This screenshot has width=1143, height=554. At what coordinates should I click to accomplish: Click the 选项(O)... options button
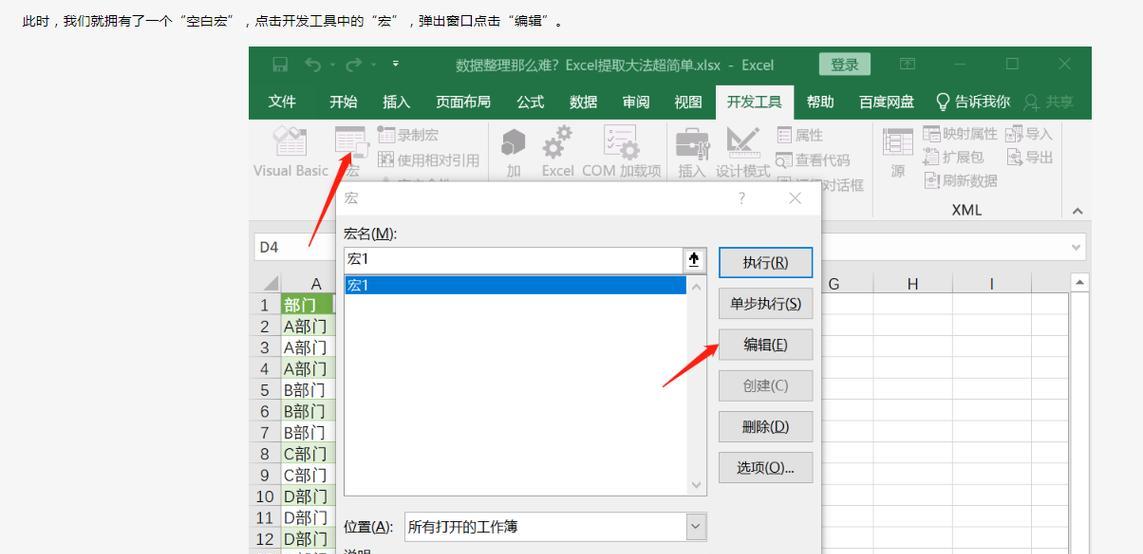coord(765,467)
